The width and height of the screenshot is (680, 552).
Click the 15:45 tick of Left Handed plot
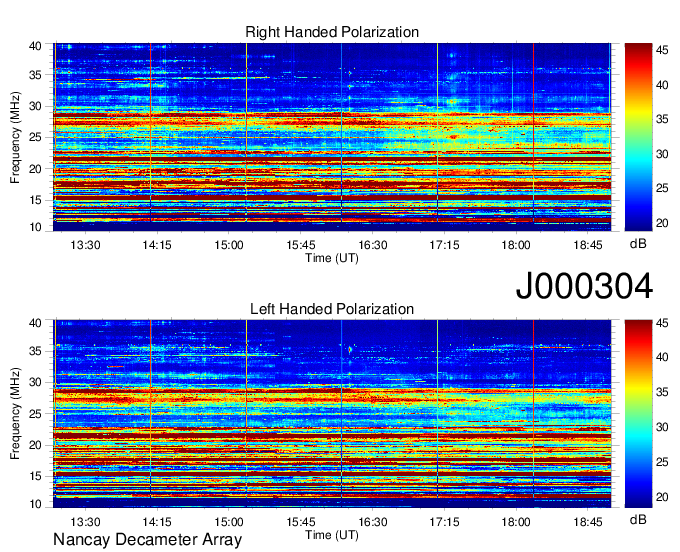pos(301,522)
